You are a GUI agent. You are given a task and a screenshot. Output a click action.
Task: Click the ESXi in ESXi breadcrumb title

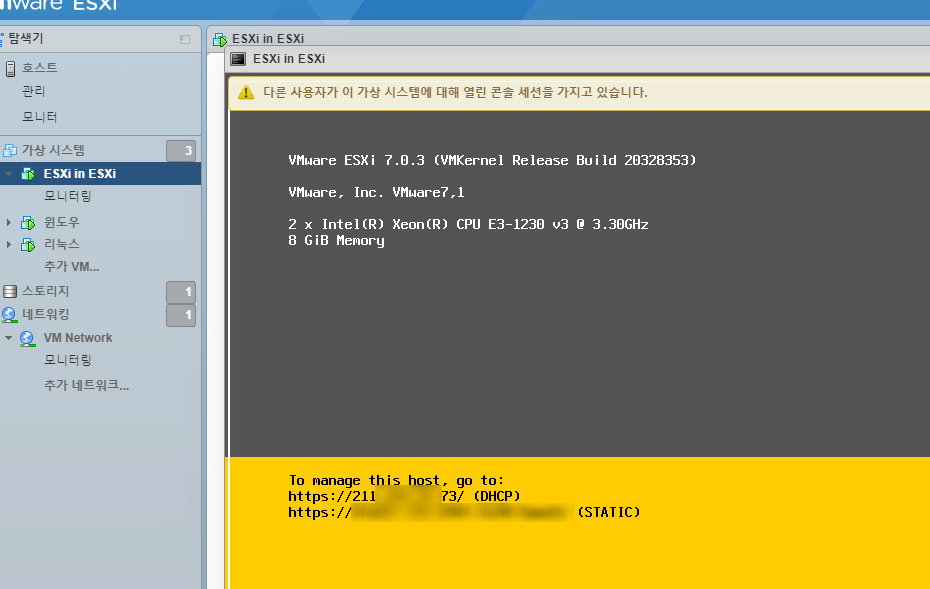click(x=267, y=39)
